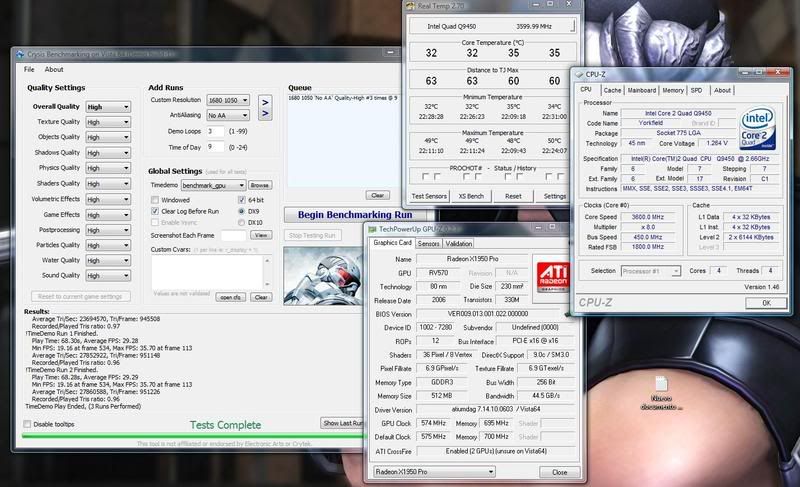This screenshot has height=487, width=800.
Task: Open the Radeon X1950 Pro selector in GPU-Z
Action: tap(434, 472)
